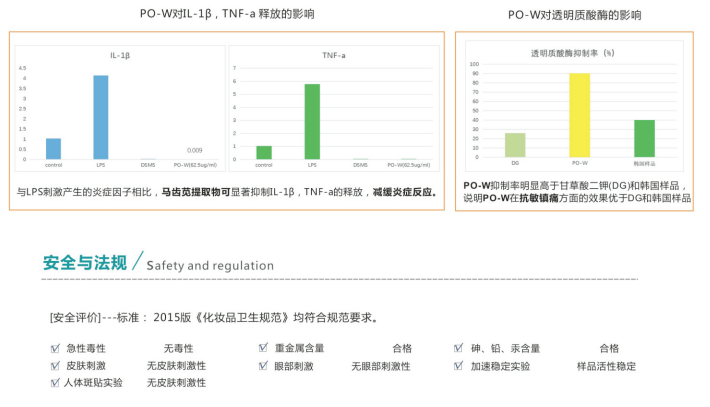The image size is (710, 407).
Task: Toggle the 皮肤刺激 checkbox
Action: point(55,366)
